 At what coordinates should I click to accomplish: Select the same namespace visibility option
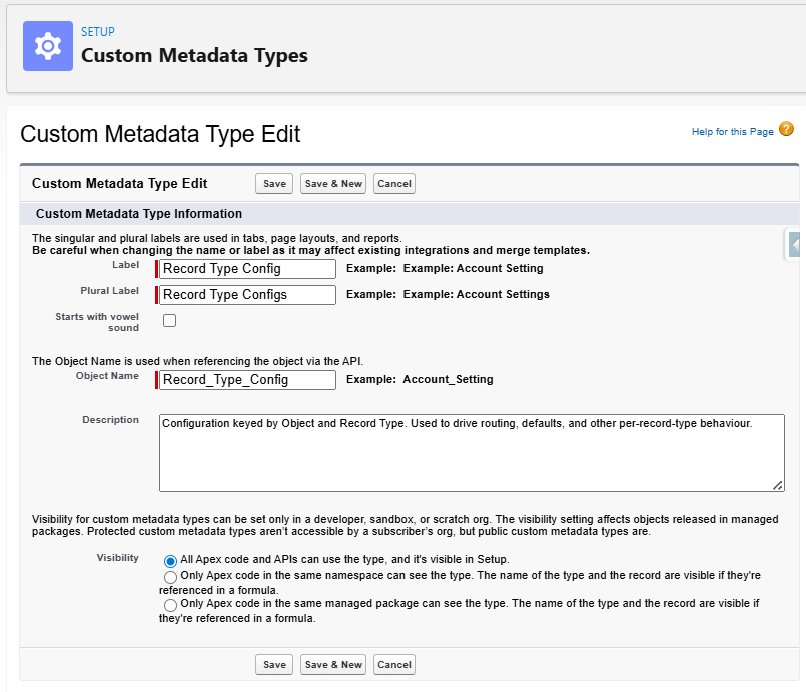(x=170, y=578)
